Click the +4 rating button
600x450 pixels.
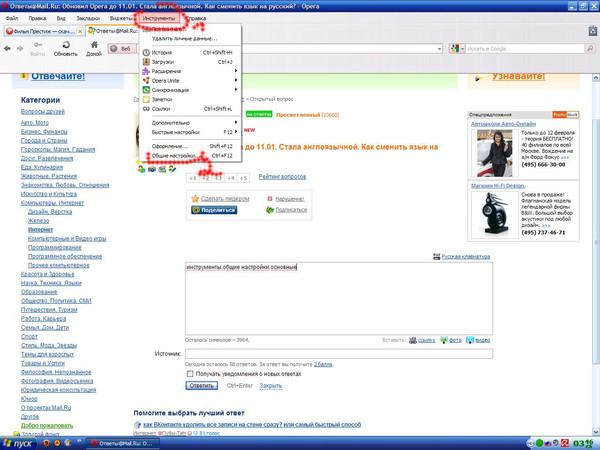(x=230, y=178)
